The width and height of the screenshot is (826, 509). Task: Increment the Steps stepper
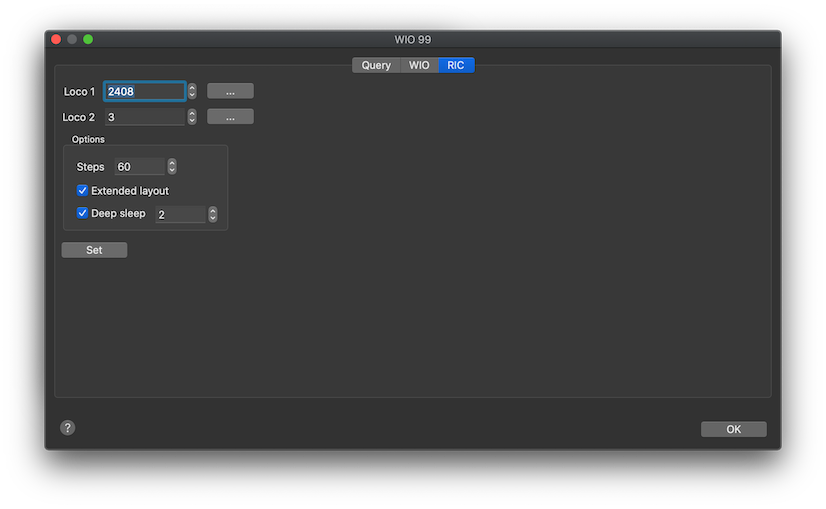tap(172, 163)
